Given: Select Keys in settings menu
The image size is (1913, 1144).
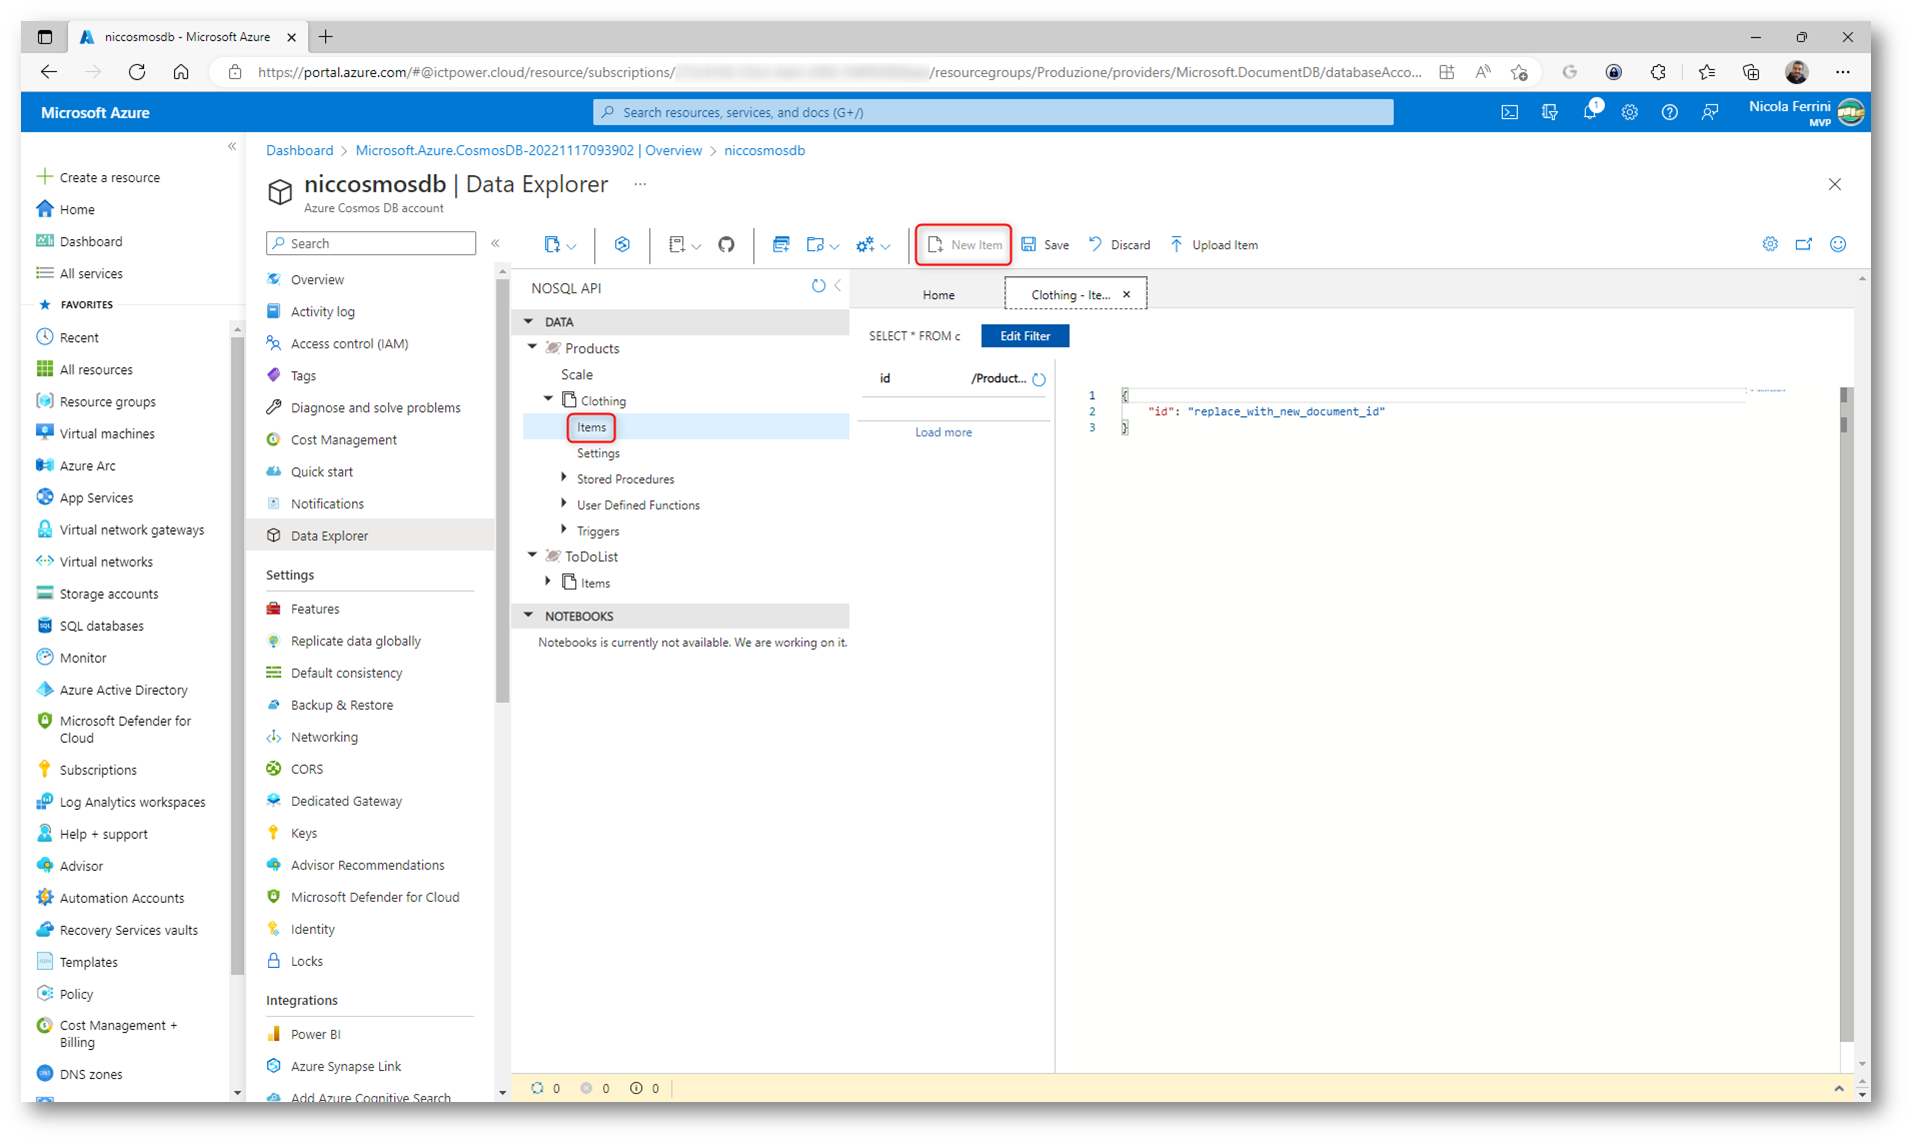Looking at the screenshot, I should tap(303, 833).
